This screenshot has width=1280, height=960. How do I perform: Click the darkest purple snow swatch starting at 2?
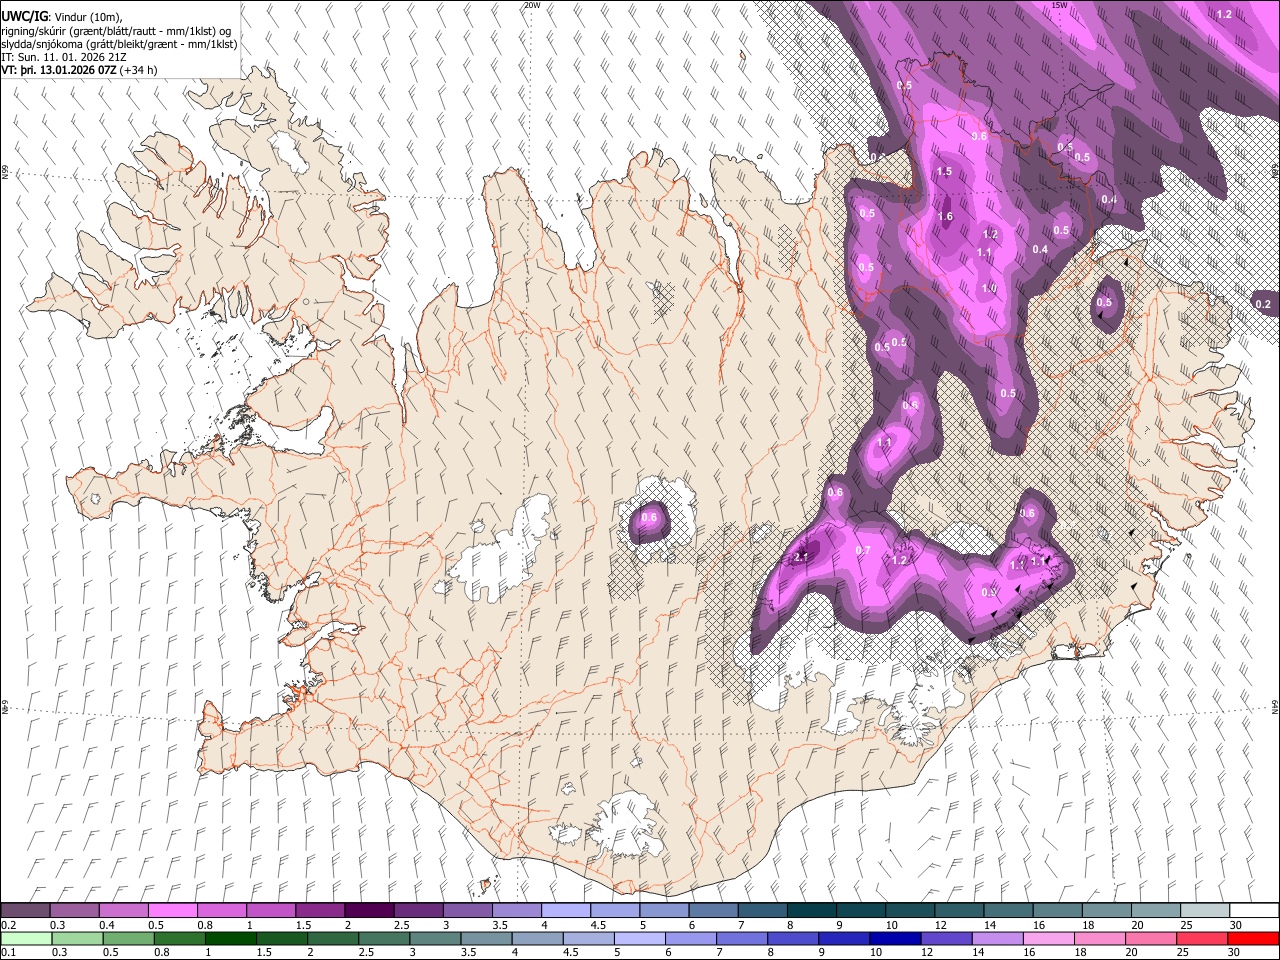click(369, 910)
